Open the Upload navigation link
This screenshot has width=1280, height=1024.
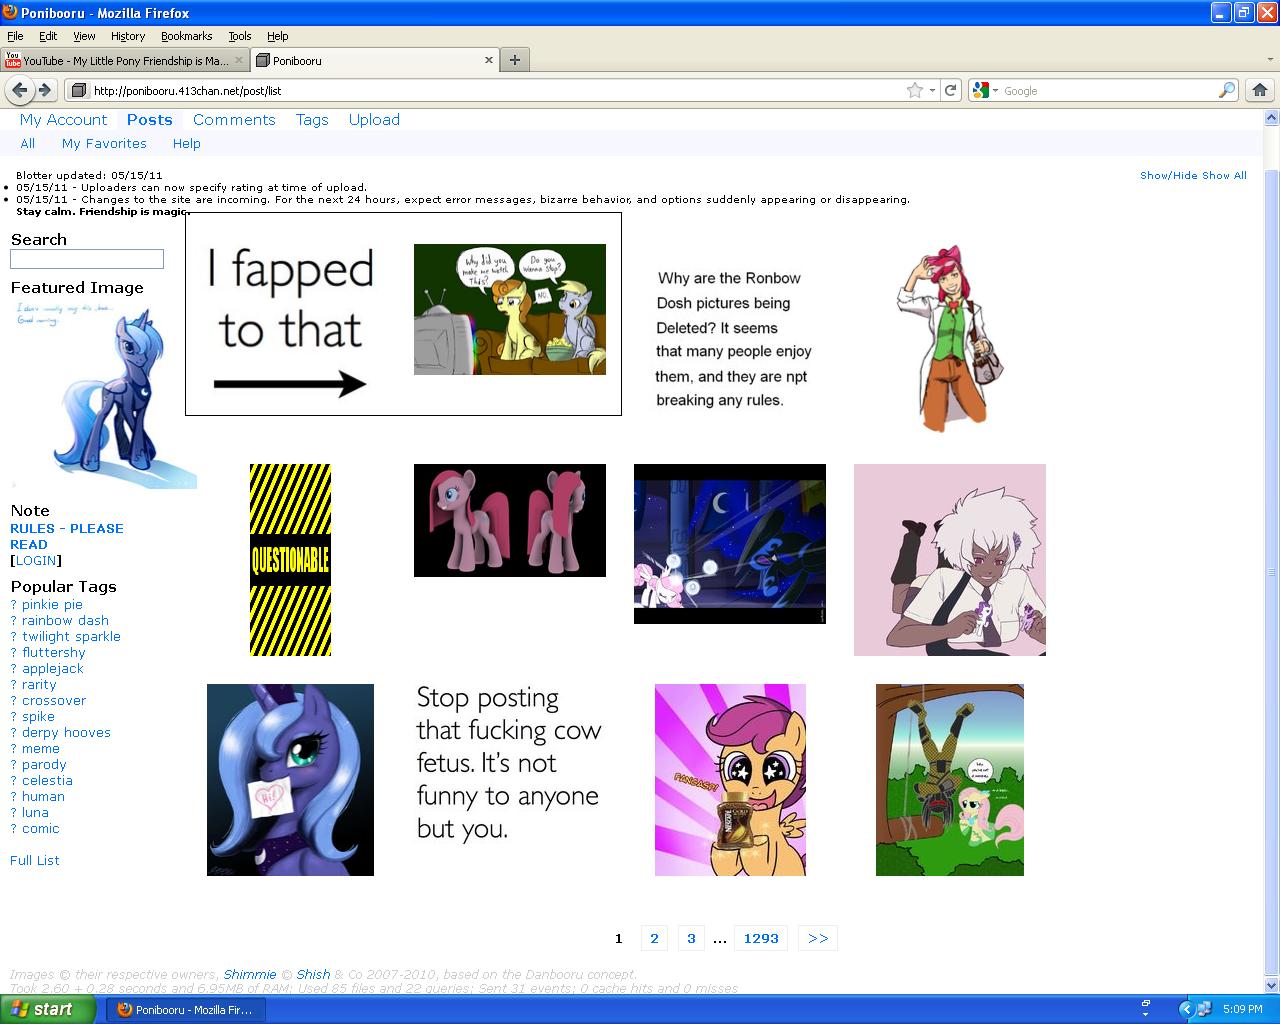pyautogui.click(x=374, y=120)
